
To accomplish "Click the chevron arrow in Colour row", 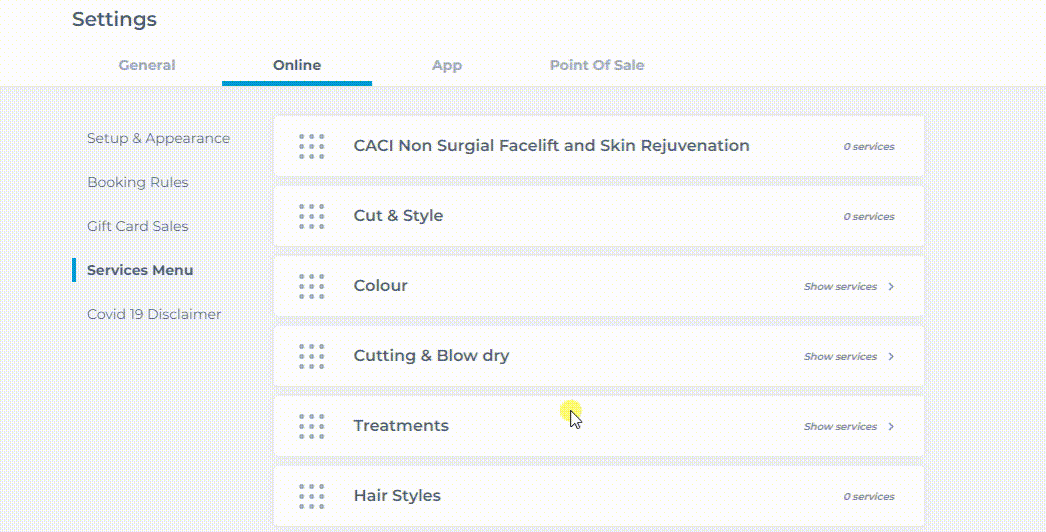I will coord(891,286).
